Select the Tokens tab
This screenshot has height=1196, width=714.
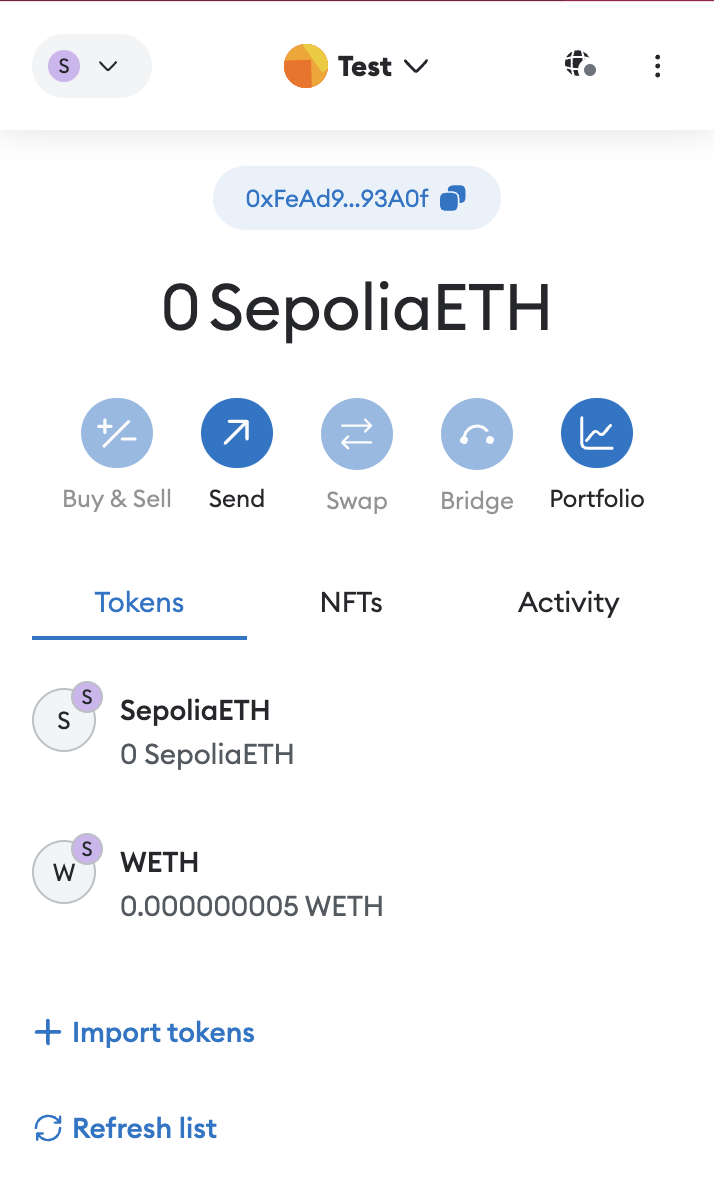[139, 603]
